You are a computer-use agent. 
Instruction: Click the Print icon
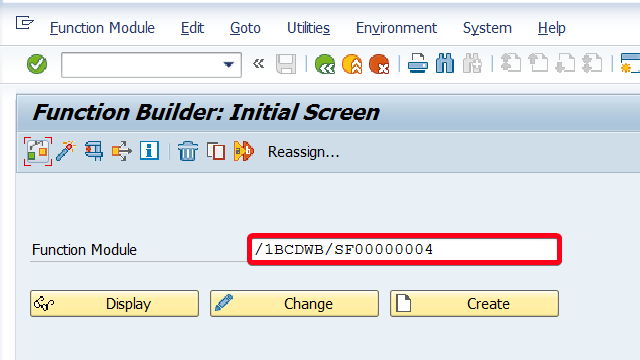click(418, 64)
